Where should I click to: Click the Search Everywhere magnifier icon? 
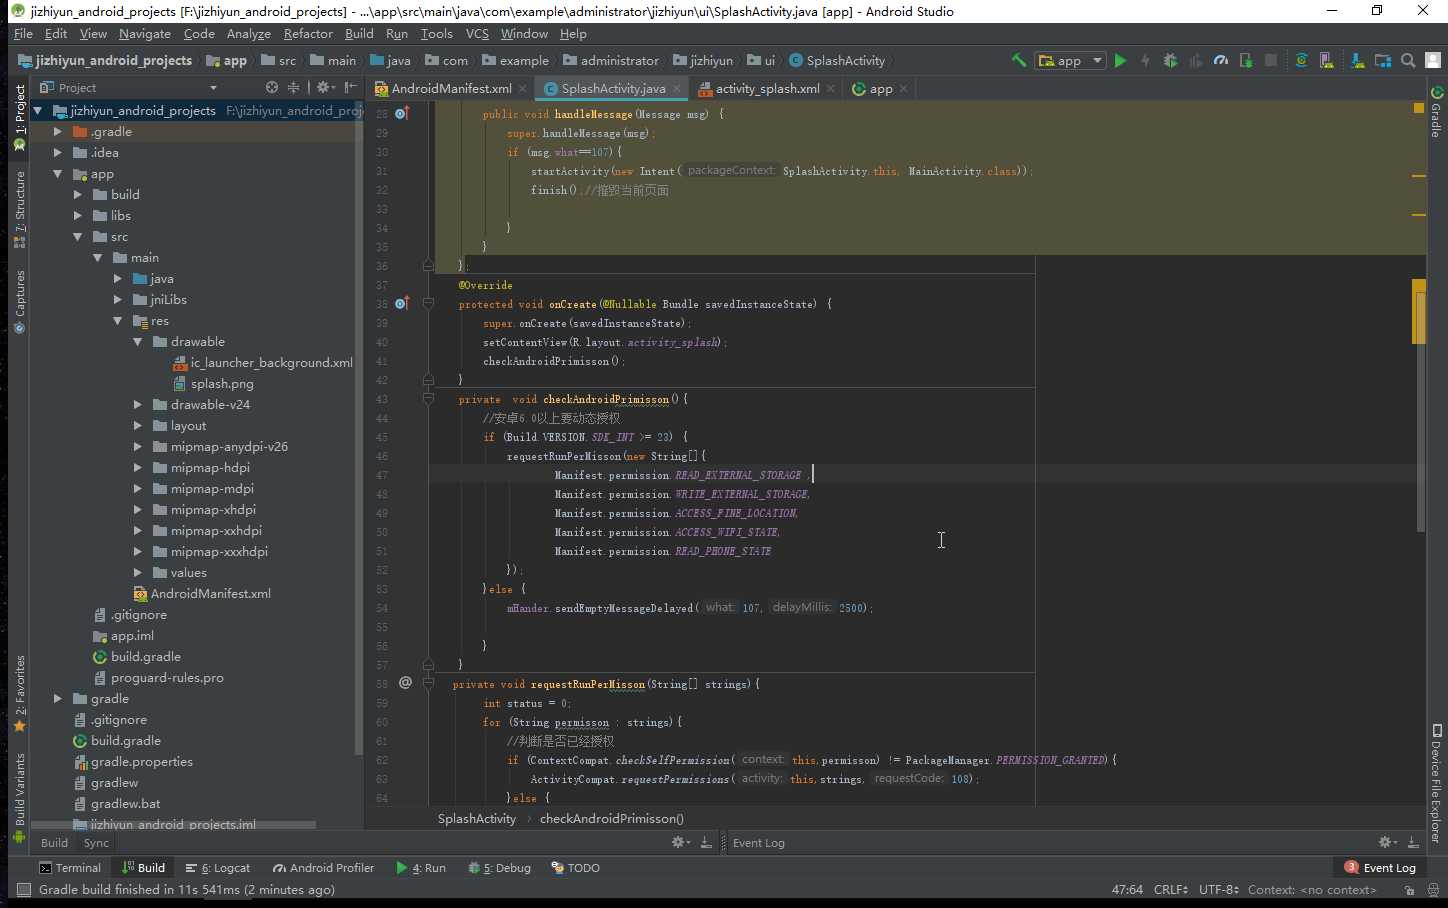pyautogui.click(x=1408, y=60)
